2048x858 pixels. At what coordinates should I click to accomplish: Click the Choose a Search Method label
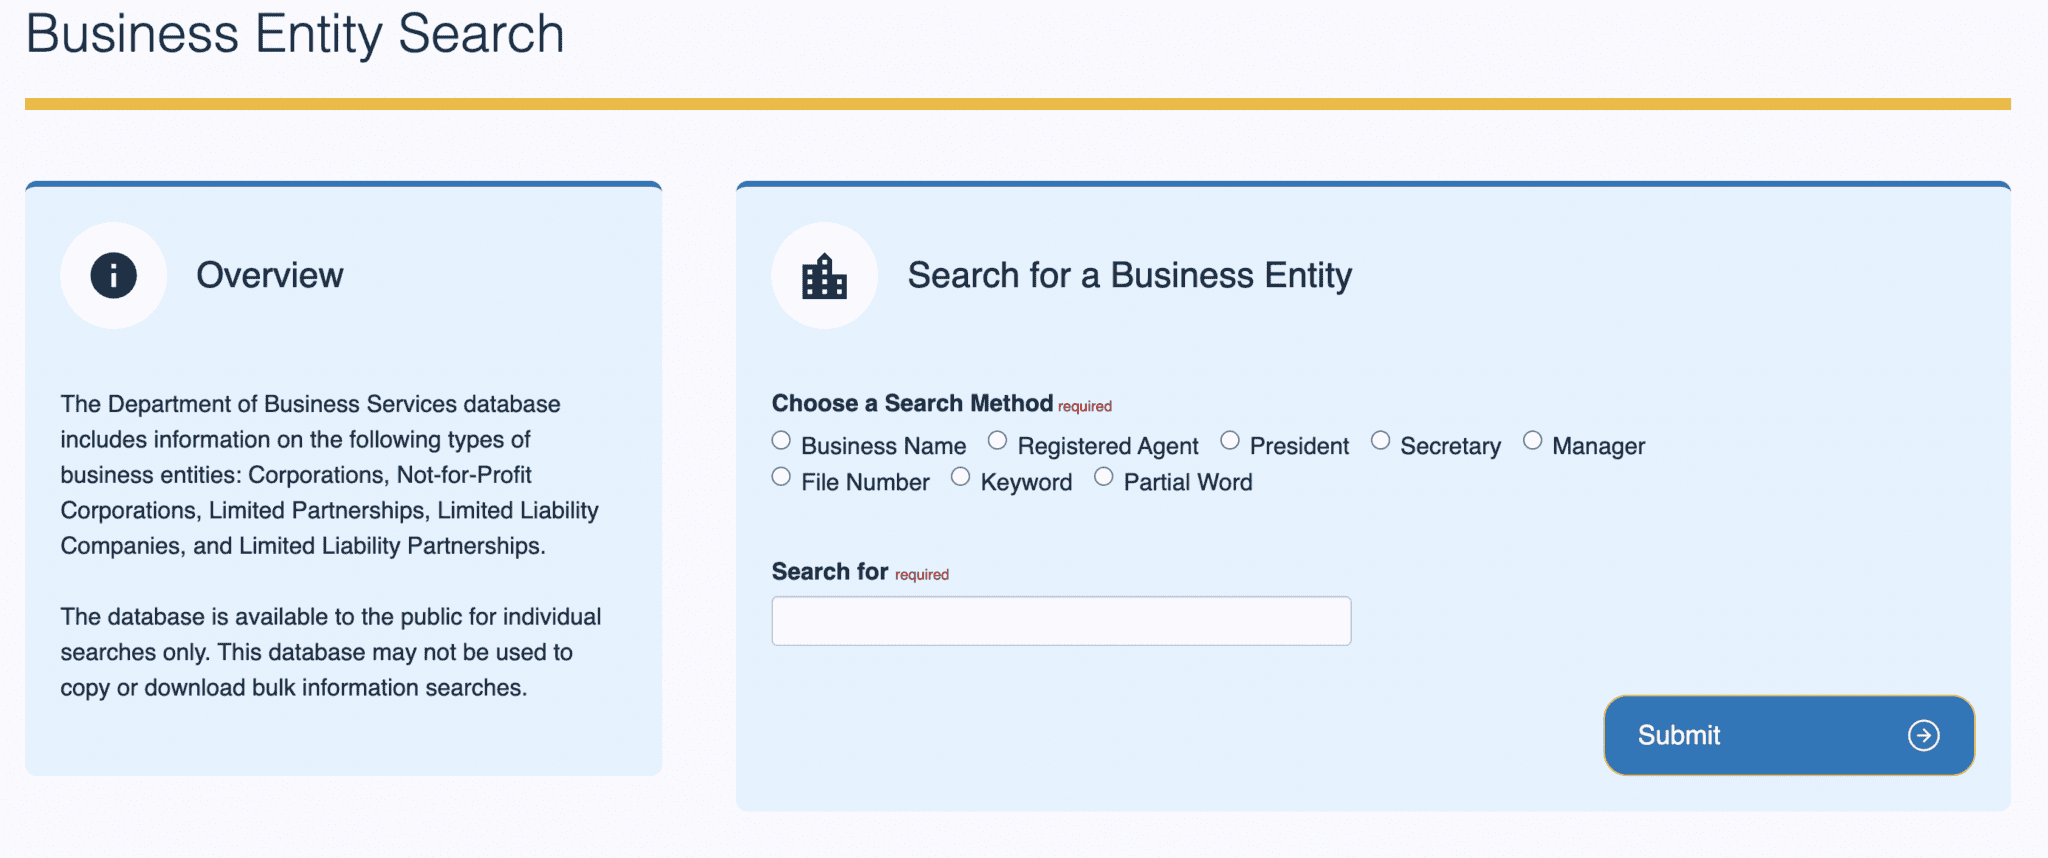[x=912, y=403]
